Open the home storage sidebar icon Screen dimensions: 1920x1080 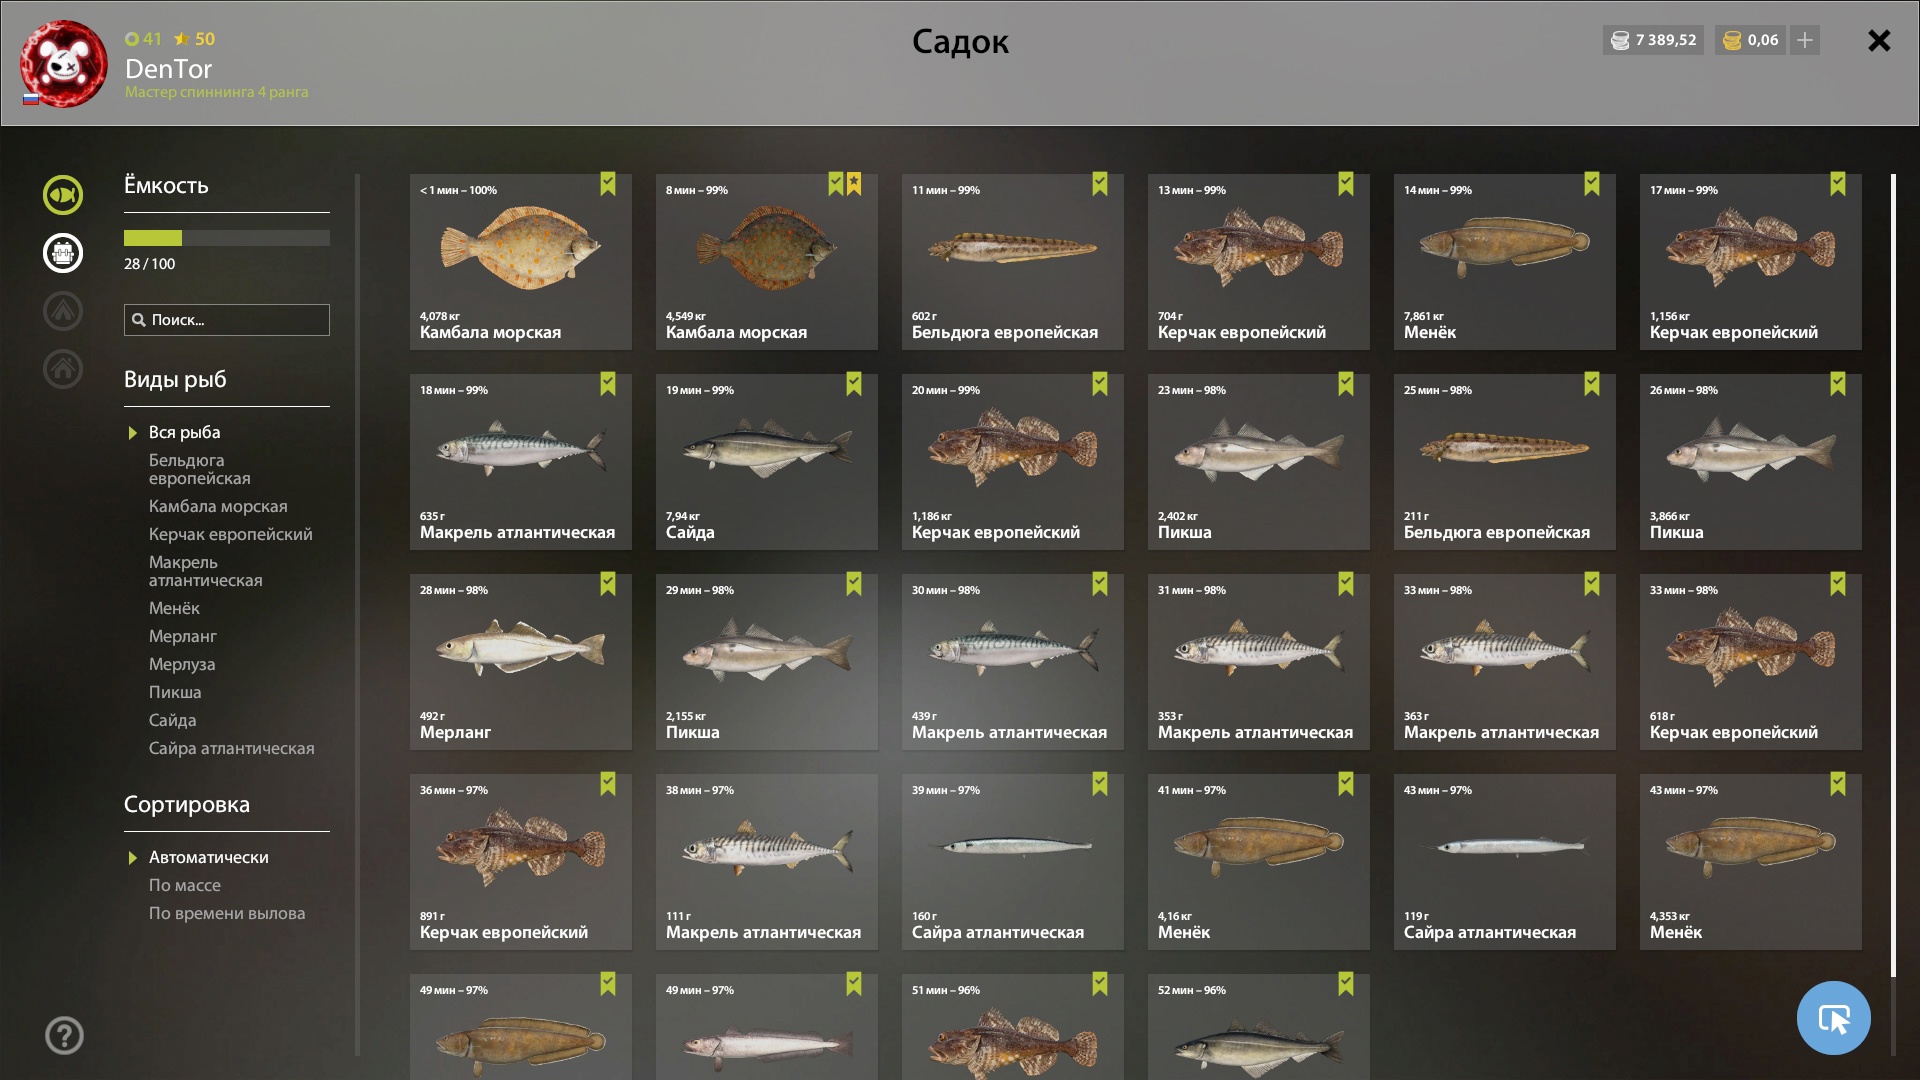[x=63, y=369]
